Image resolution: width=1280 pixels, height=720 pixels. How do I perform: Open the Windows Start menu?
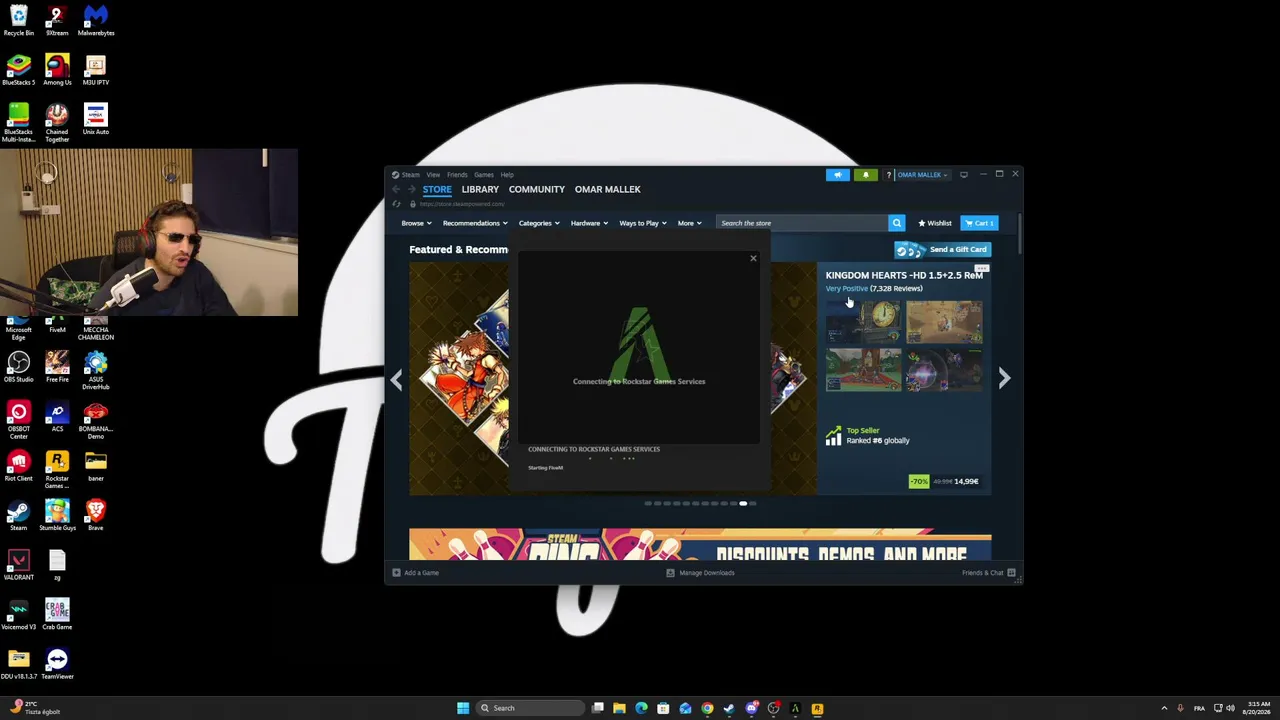coord(463,708)
